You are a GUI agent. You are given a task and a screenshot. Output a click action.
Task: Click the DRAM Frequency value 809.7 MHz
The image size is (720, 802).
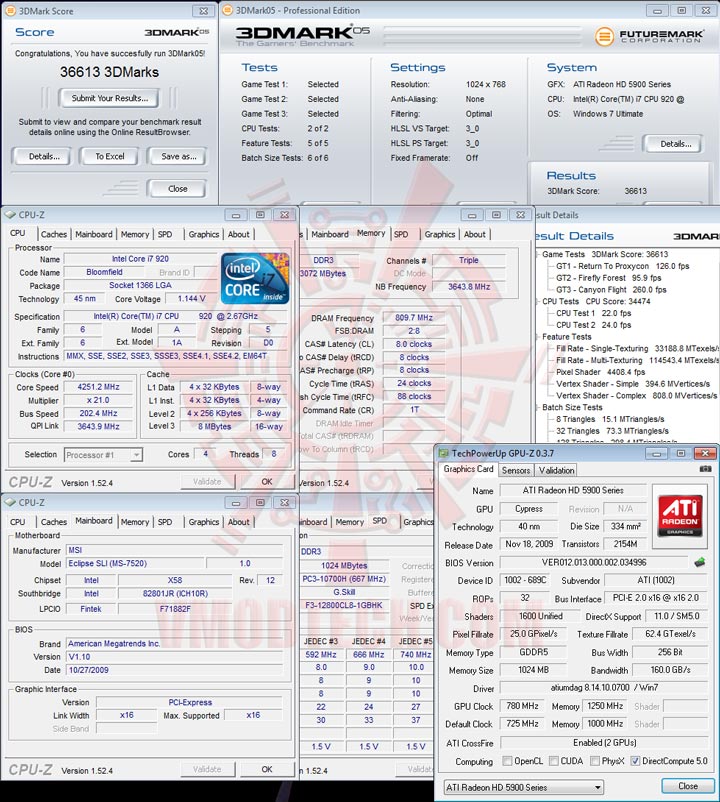pyautogui.click(x=414, y=318)
